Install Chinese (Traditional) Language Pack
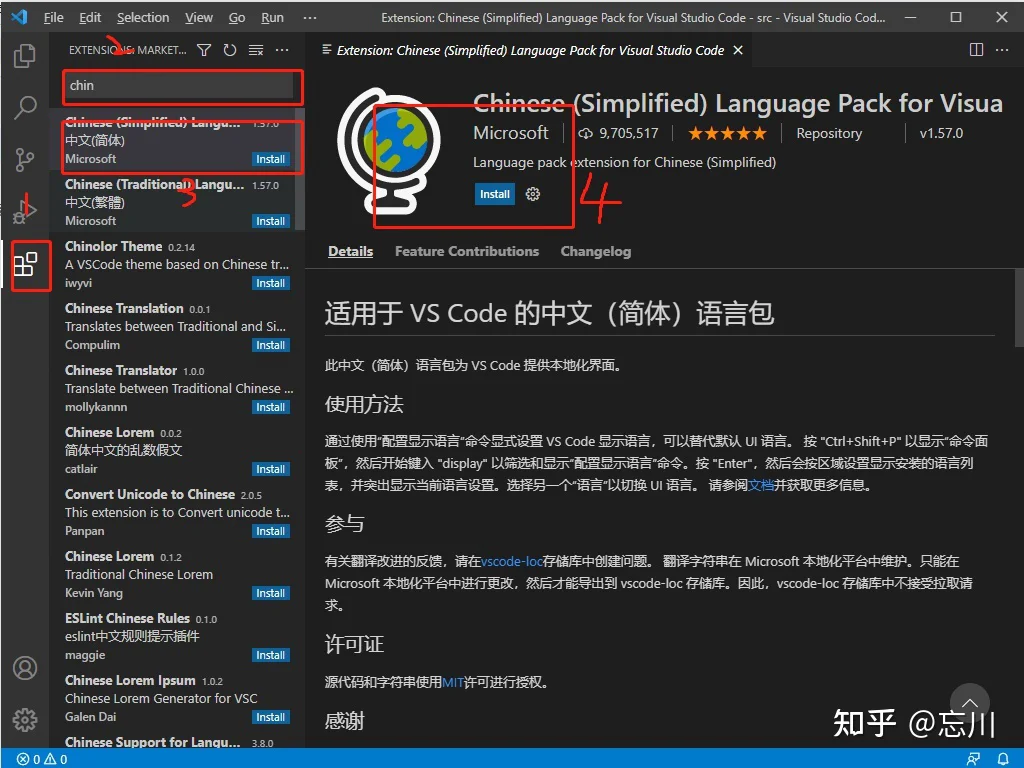This screenshot has width=1024, height=768. click(270, 221)
